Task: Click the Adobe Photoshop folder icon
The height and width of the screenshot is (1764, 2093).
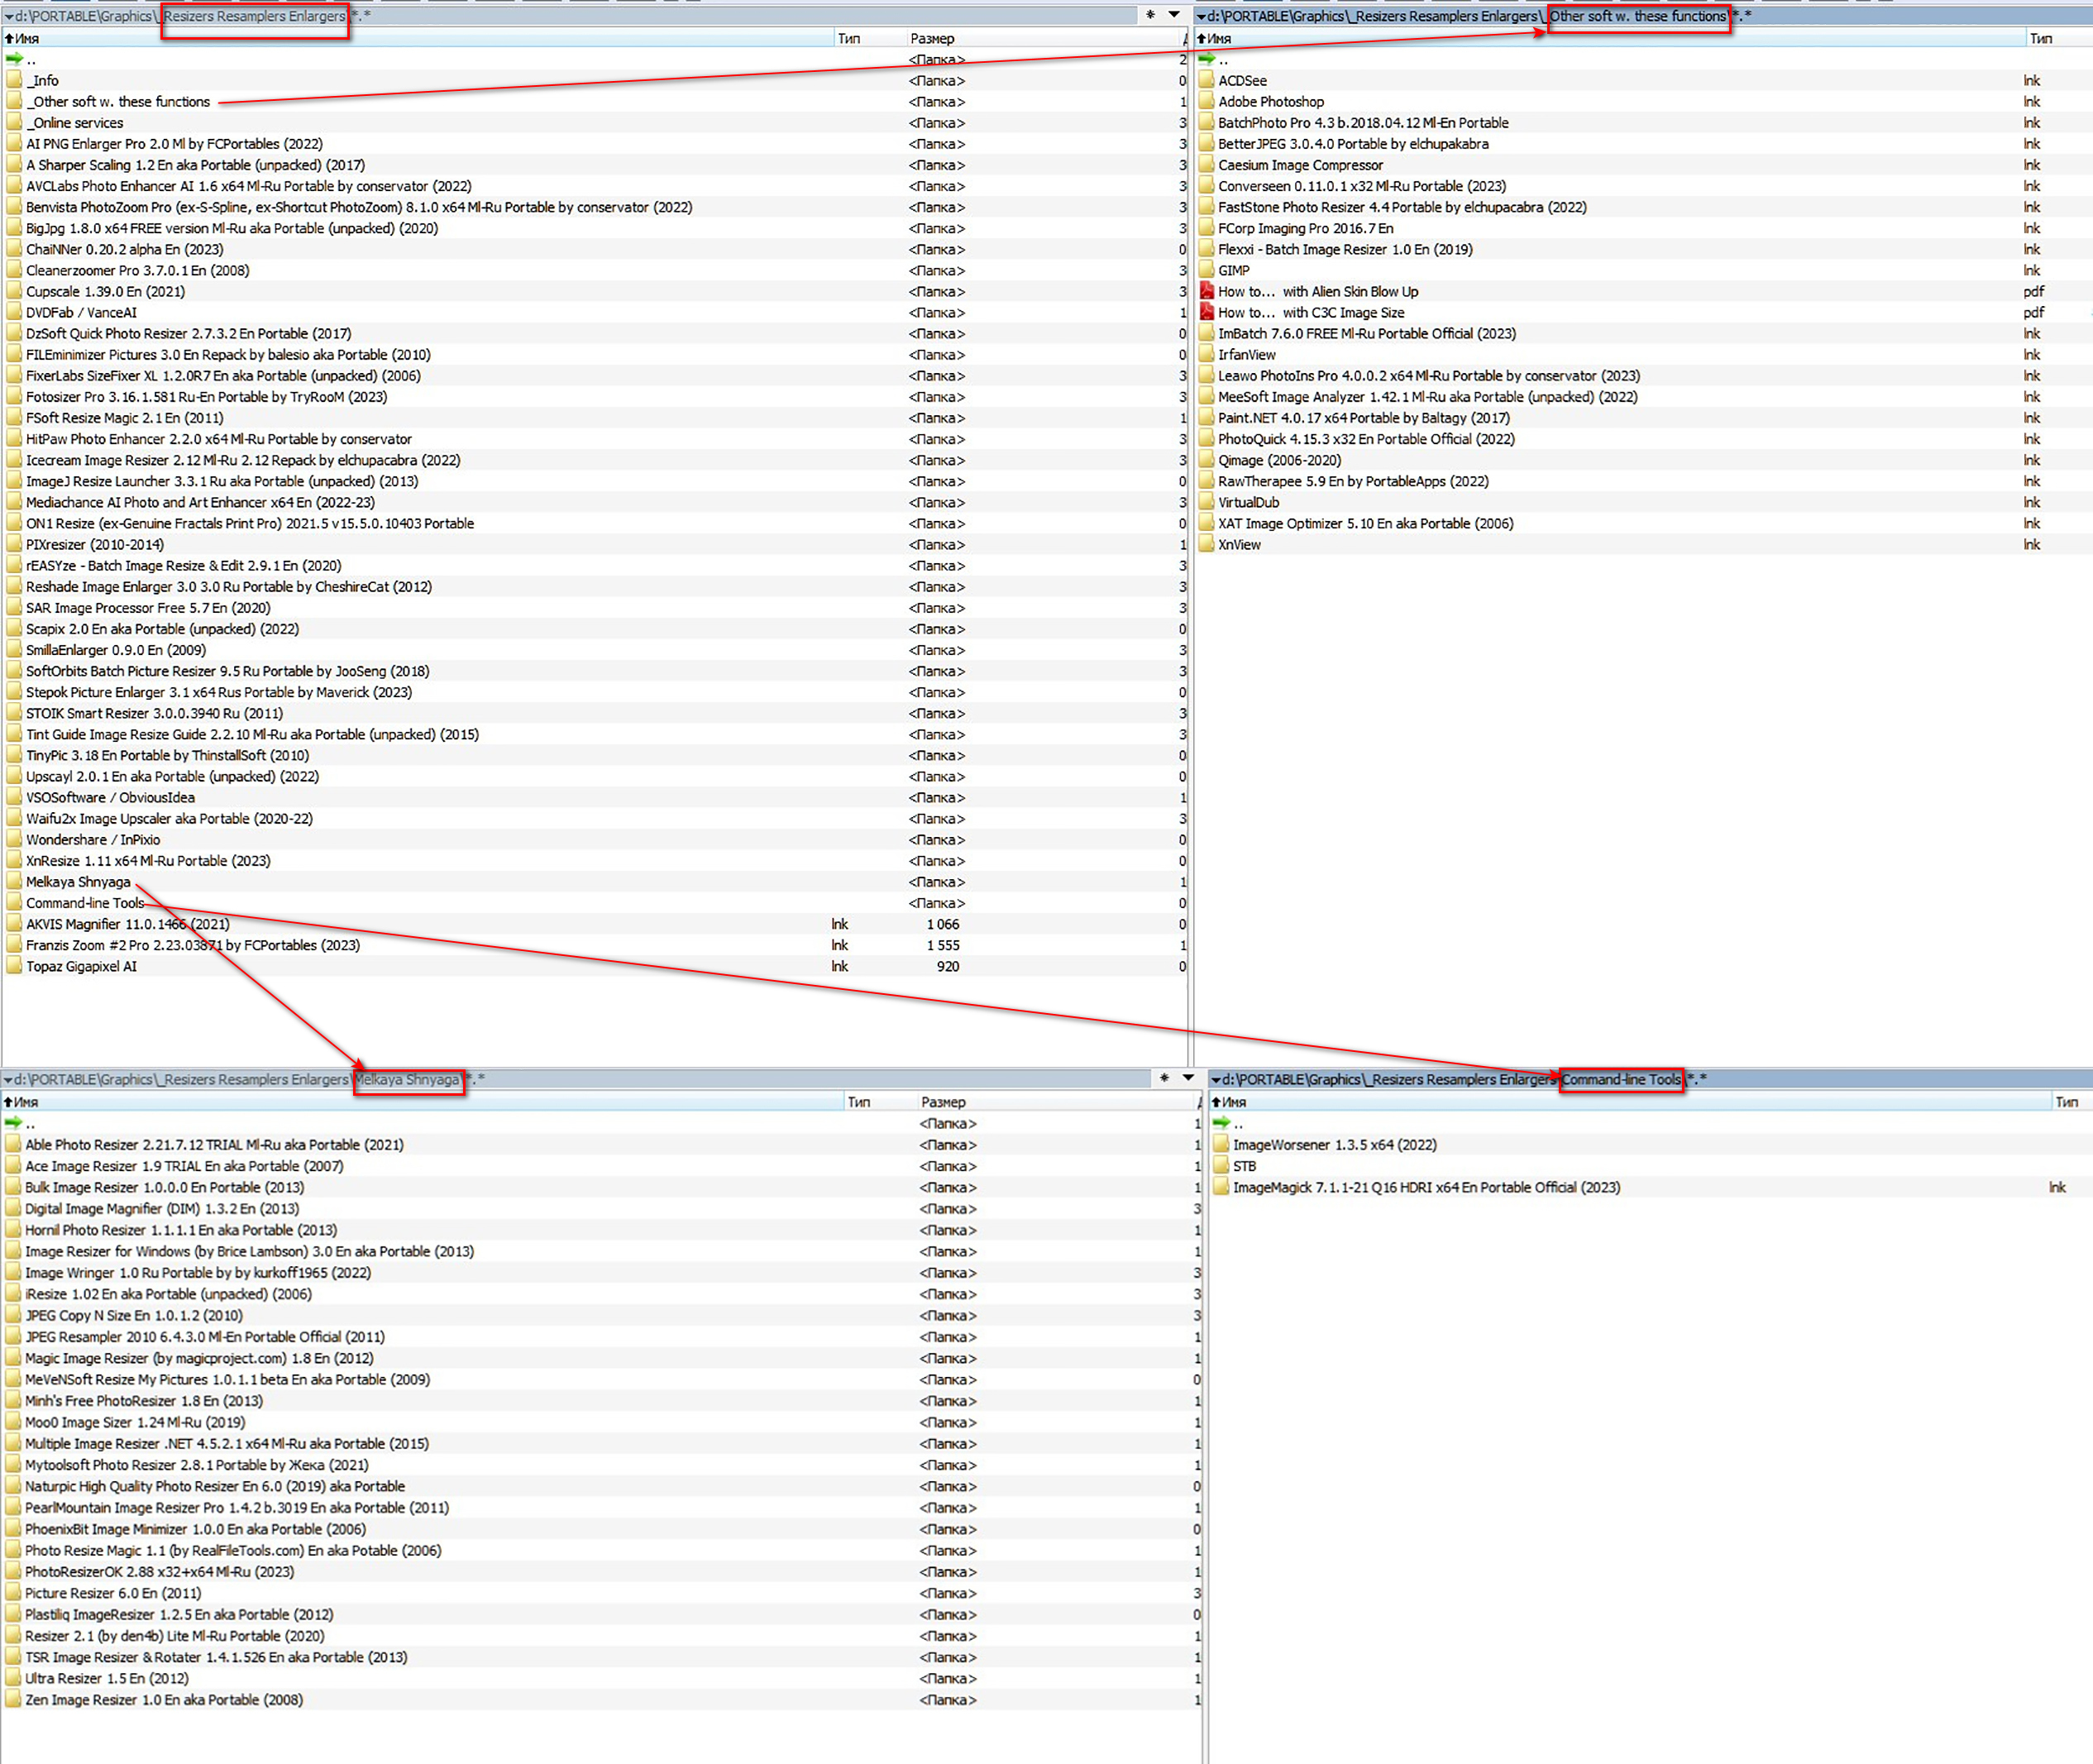Action: 1206,101
